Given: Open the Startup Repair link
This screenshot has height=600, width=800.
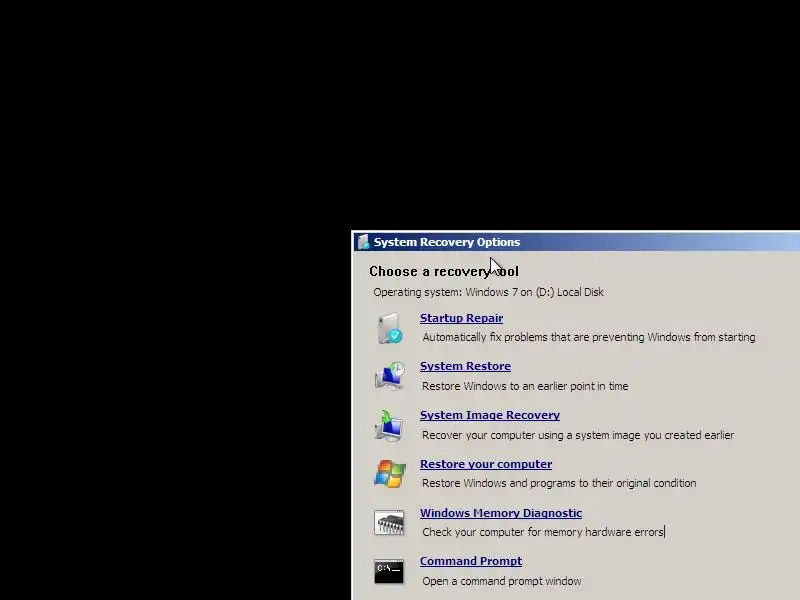Looking at the screenshot, I should pos(461,318).
